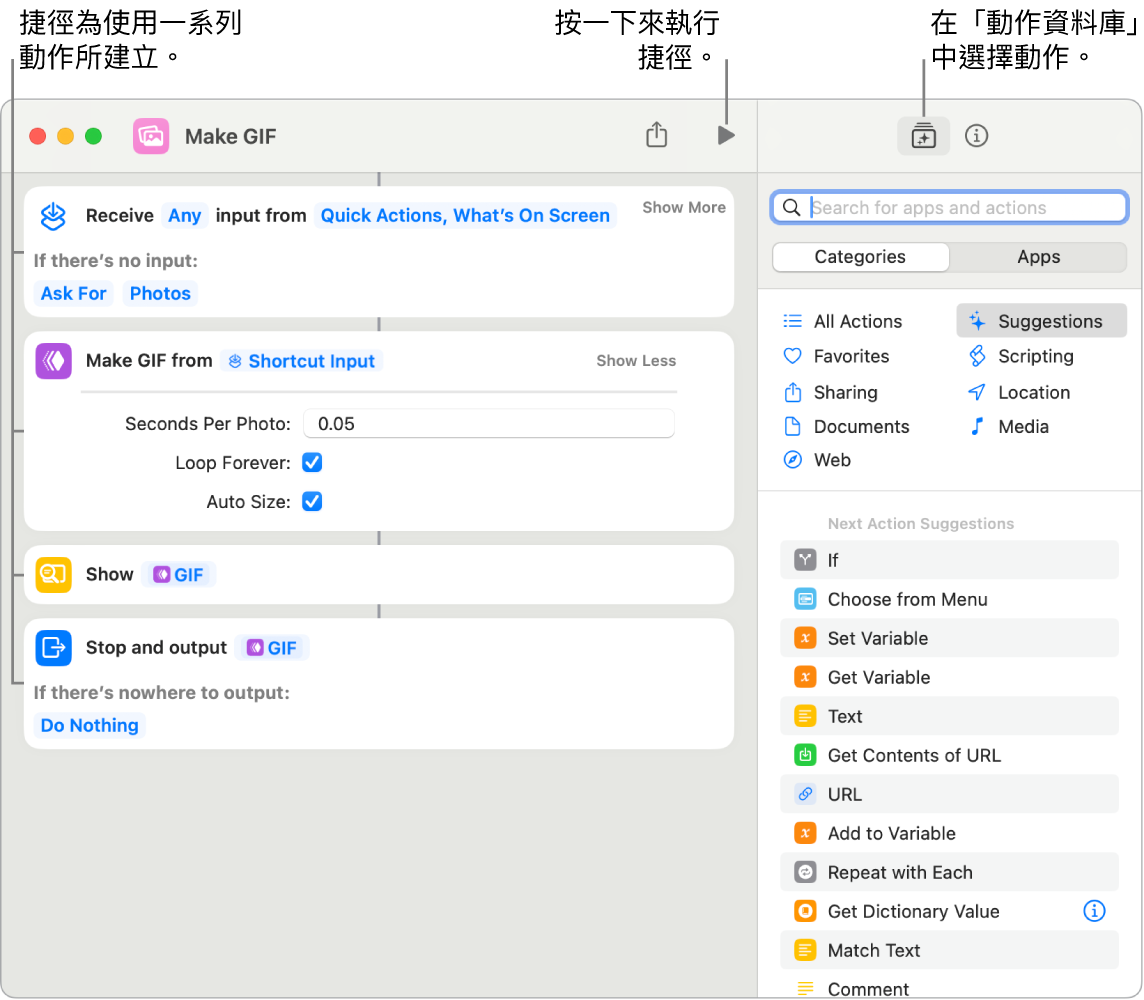Image resolution: width=1144 pixels, height=1000 pixels.
Task: Open shortcut details info icon
Action: point(976,136)
